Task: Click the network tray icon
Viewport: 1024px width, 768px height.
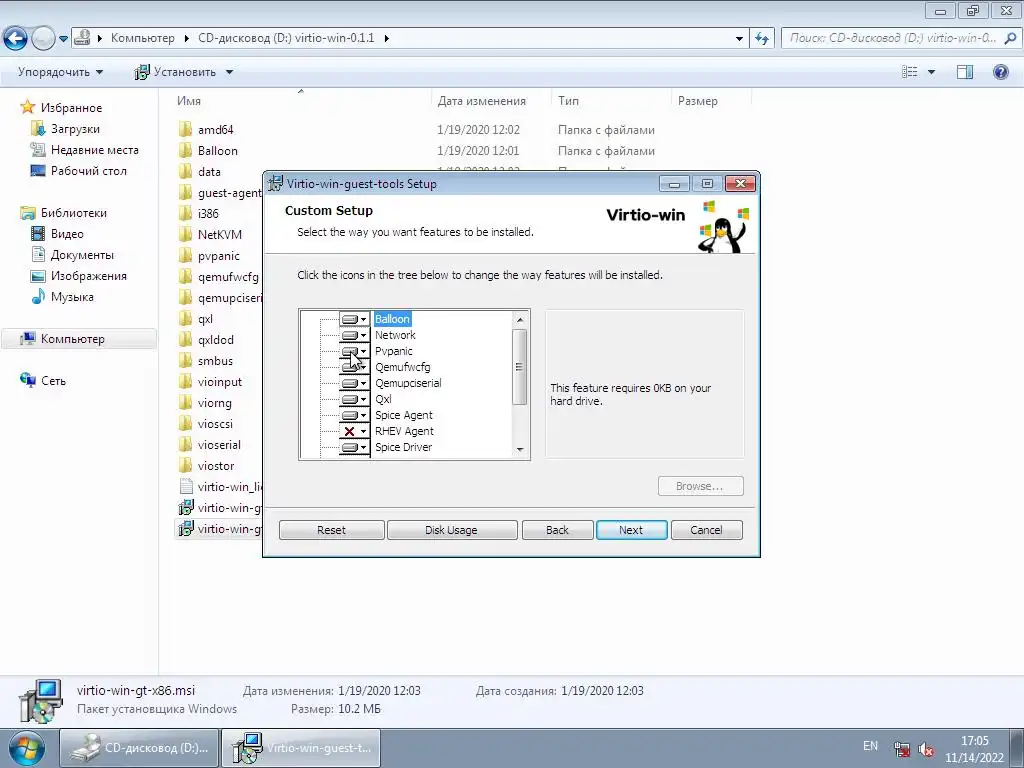Action: pos(902,750)
